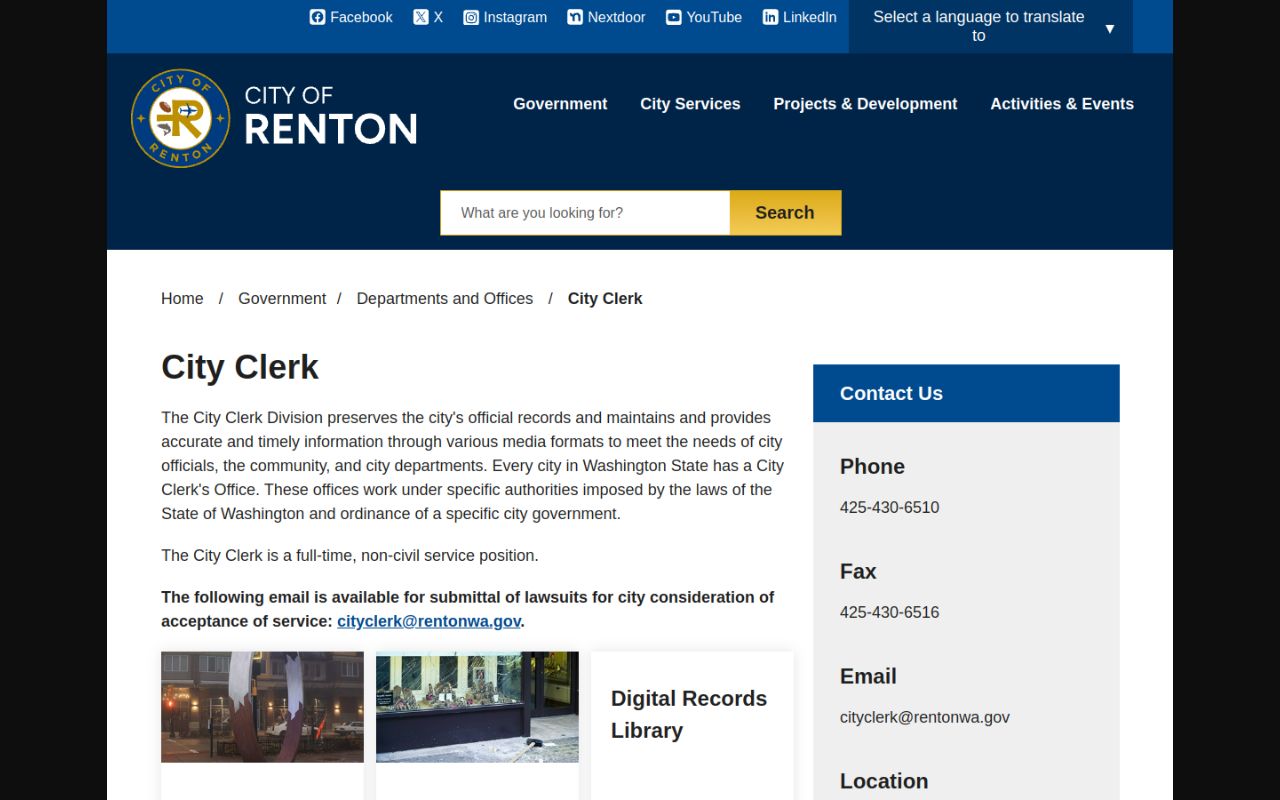Viewport: 1280px width, 800px height.
Task: Open the Nextdoor icon link
Action: click(x=606, y=17)
